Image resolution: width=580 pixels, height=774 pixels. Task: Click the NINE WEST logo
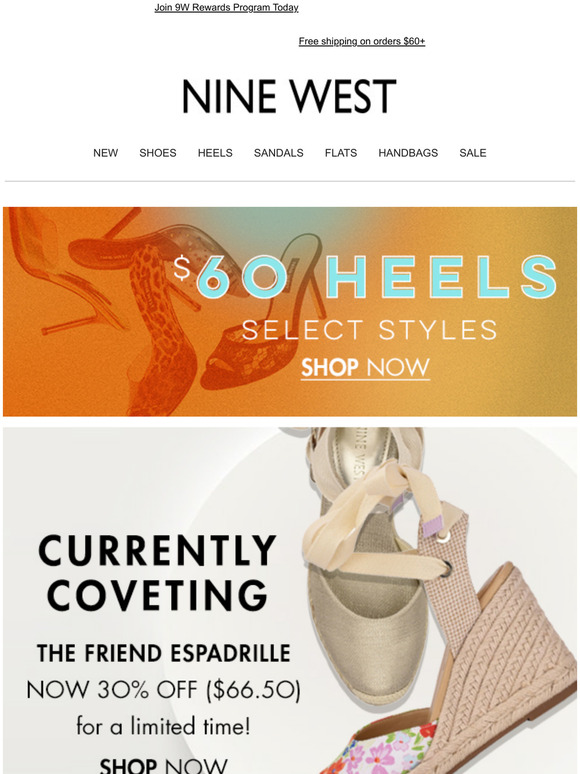pos(289,96)
